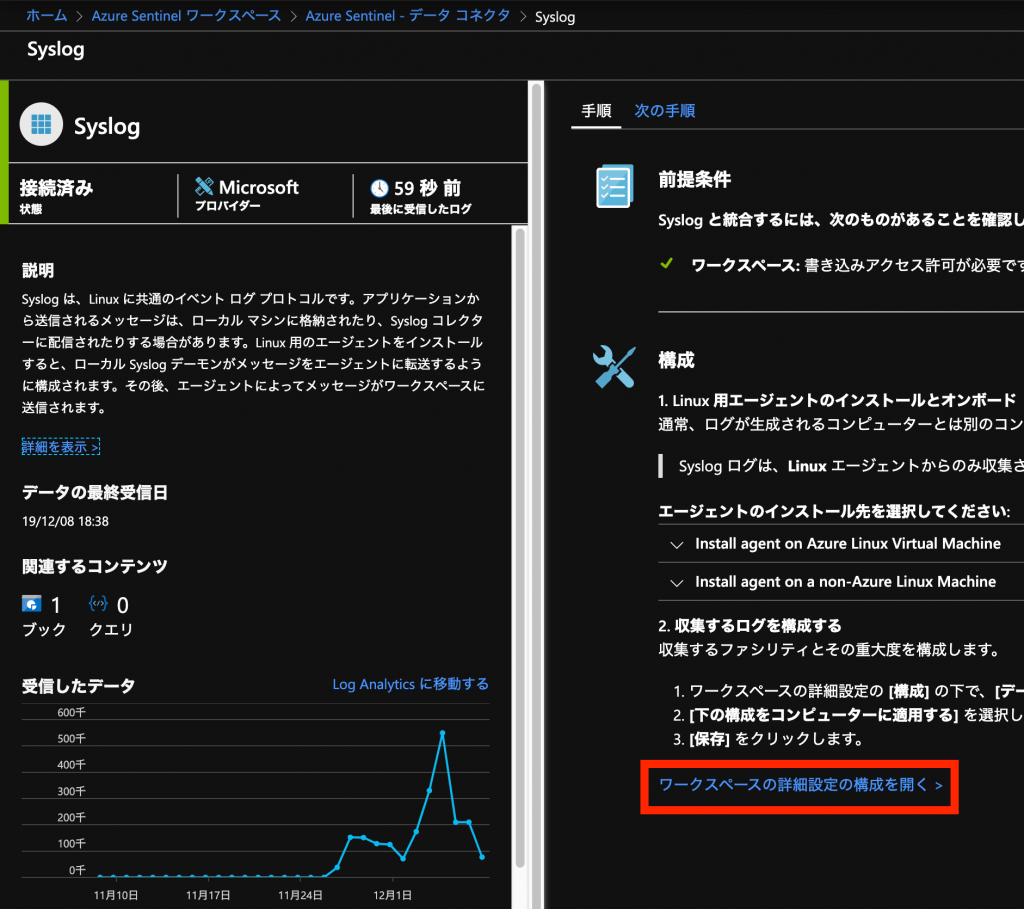Click the クエリ count number 0
1024x909 pixels.
pyautogui.click(x=123, y=605)
